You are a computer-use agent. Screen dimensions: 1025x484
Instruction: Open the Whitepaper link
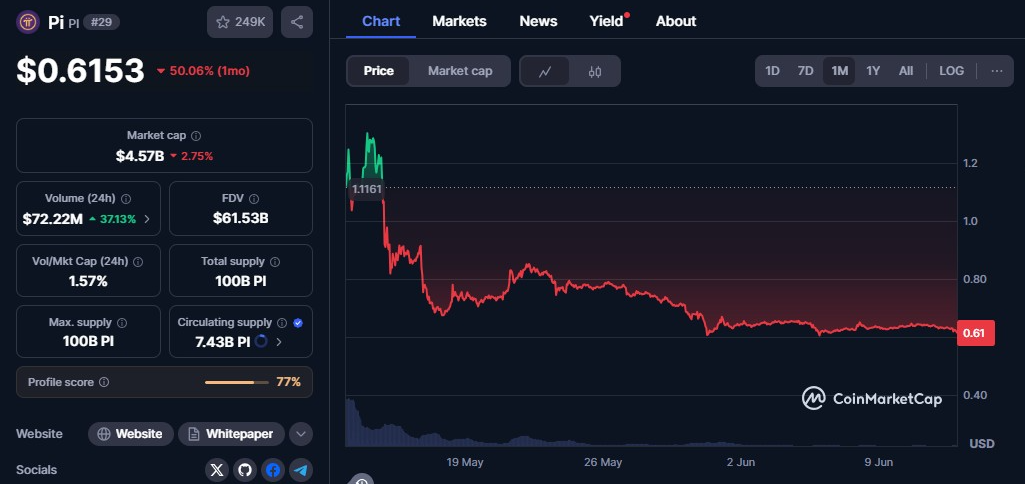pos(231,434)
